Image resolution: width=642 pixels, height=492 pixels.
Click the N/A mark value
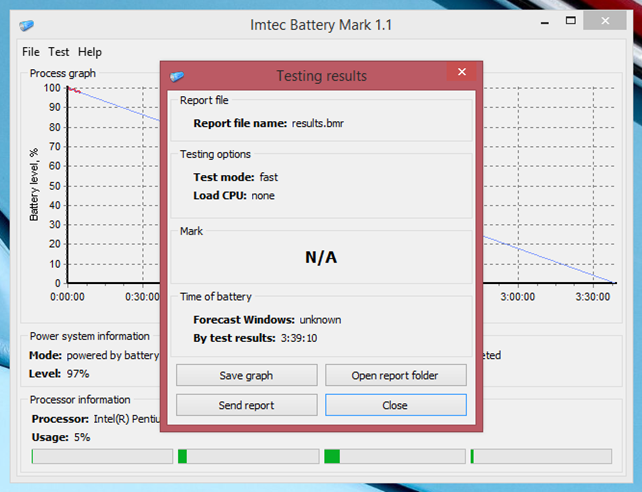[321, 257]
